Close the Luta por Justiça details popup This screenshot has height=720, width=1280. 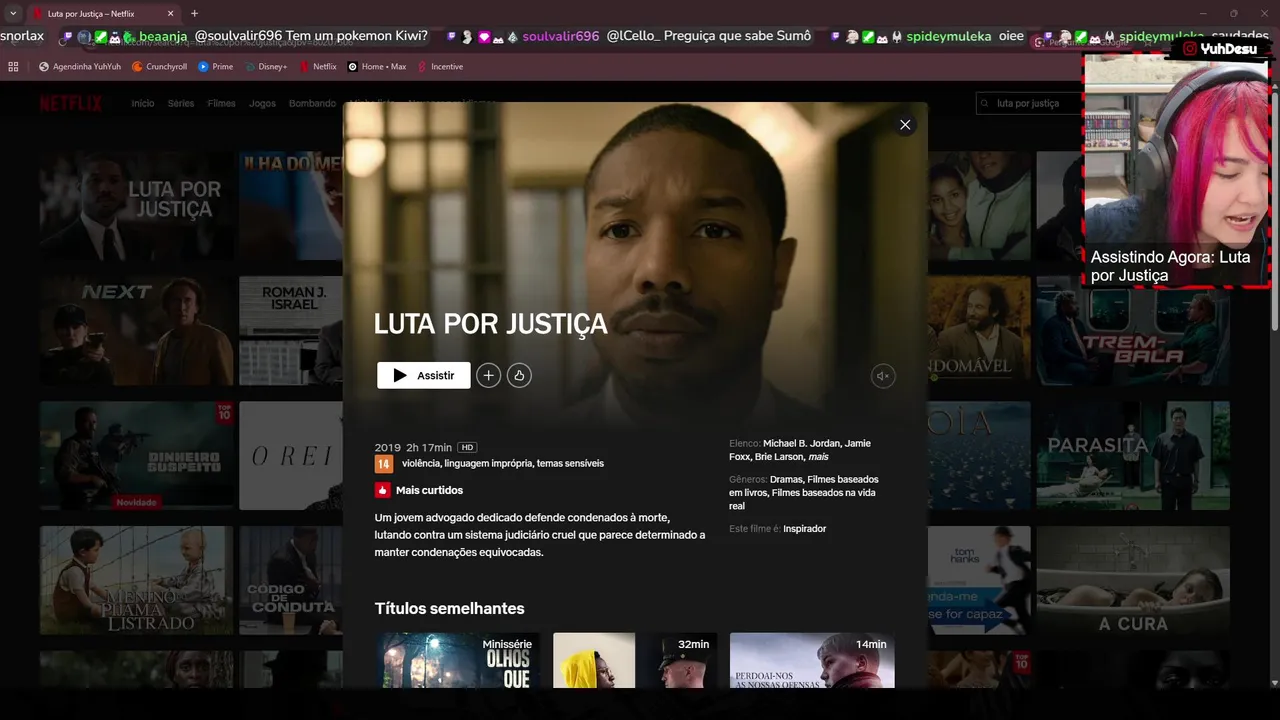(x=905, y=125)
